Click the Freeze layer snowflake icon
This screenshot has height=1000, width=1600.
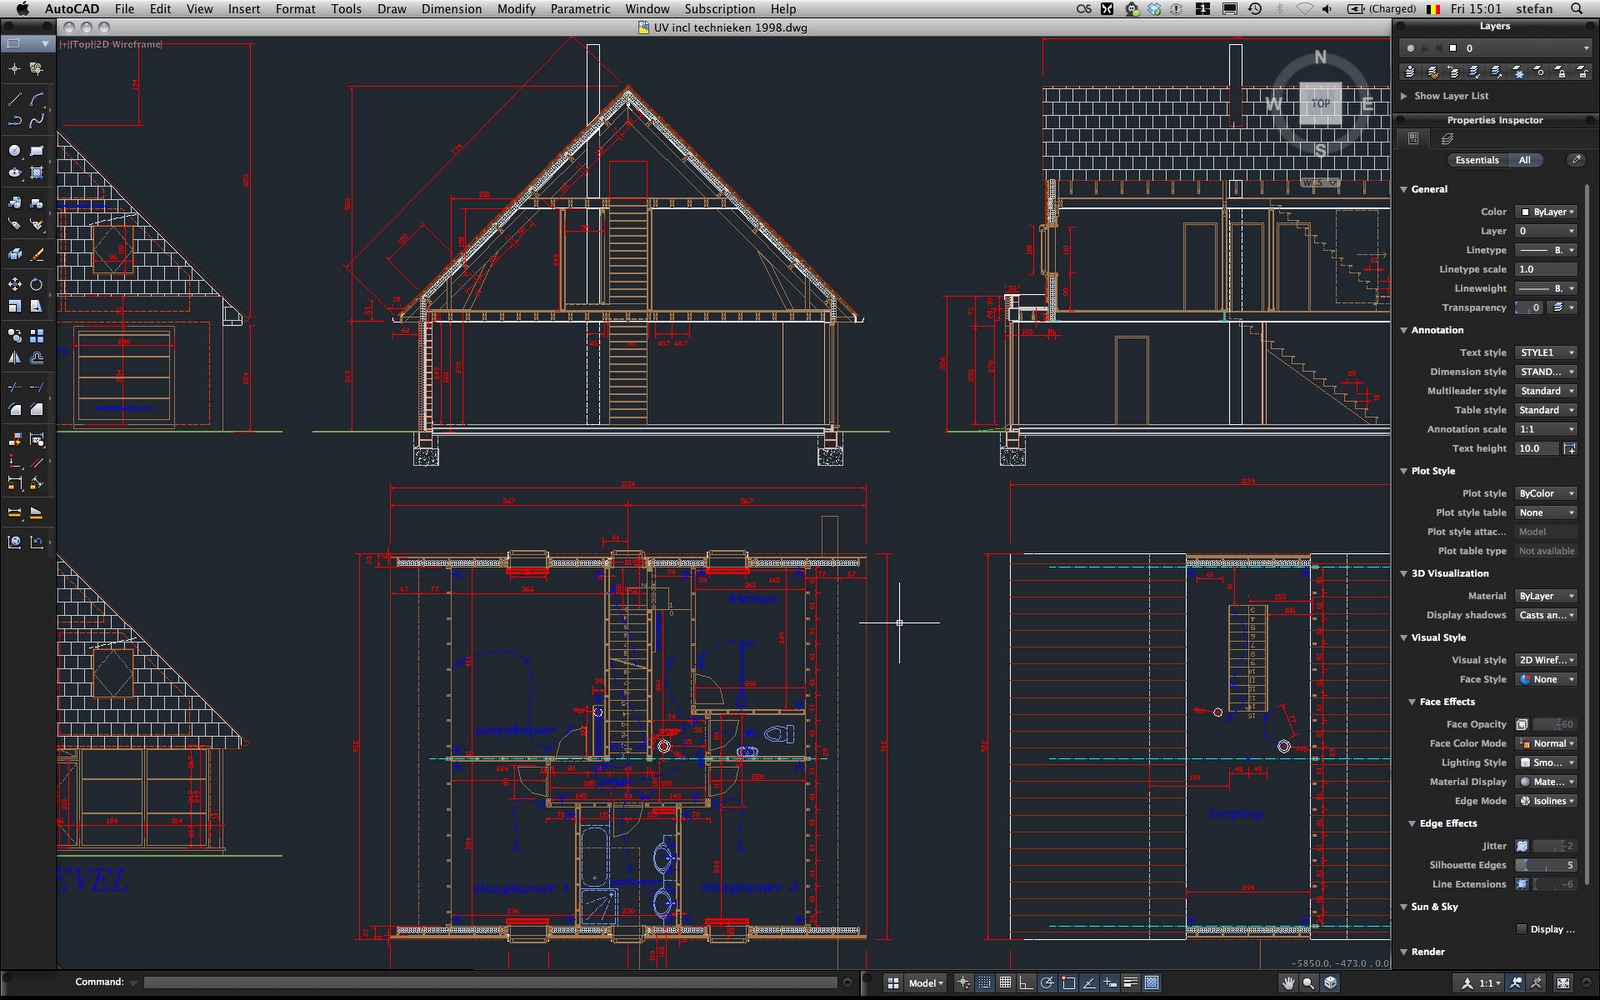[x=1518, y=71]
